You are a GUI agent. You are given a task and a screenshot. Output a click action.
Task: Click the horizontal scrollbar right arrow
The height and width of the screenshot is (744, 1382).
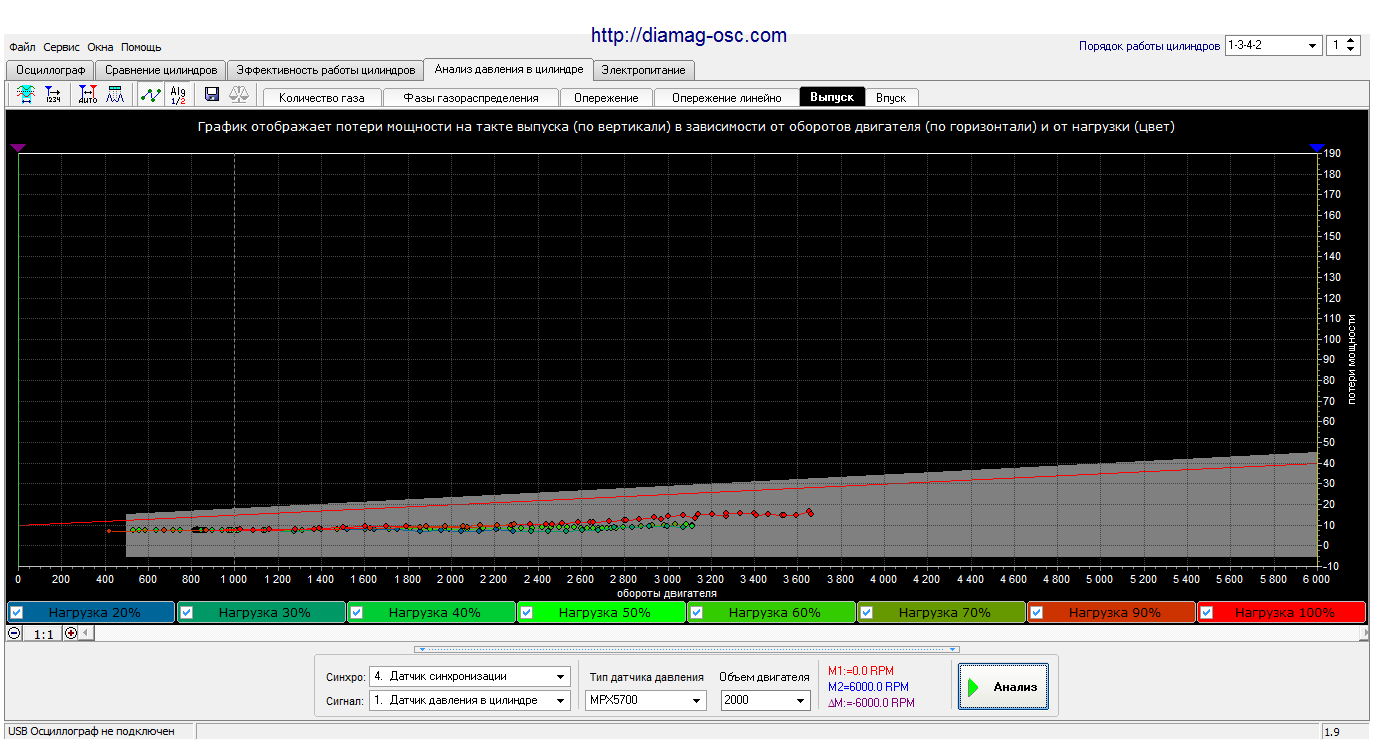click(1365, 633)
